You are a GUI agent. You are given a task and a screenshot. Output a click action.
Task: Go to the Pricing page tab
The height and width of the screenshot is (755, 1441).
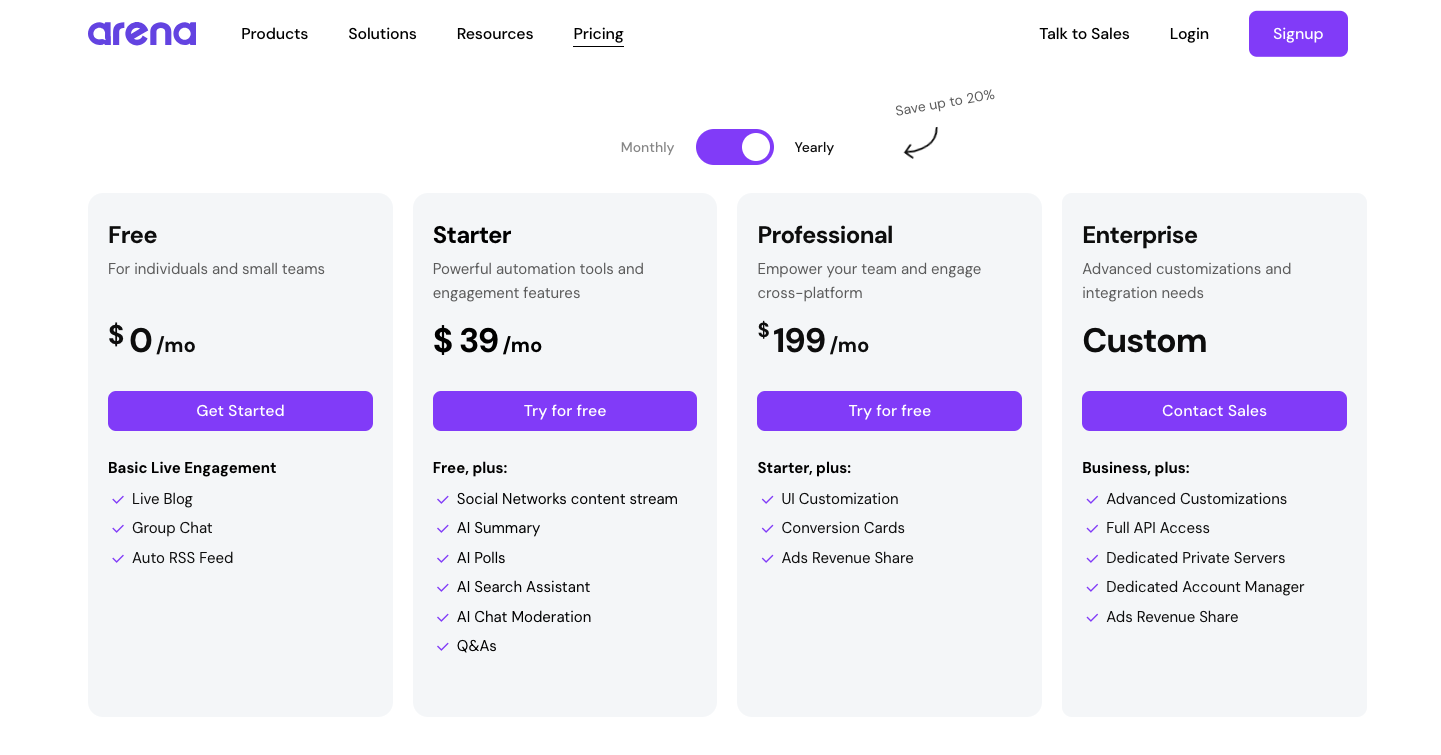click(x=598, y=34)
